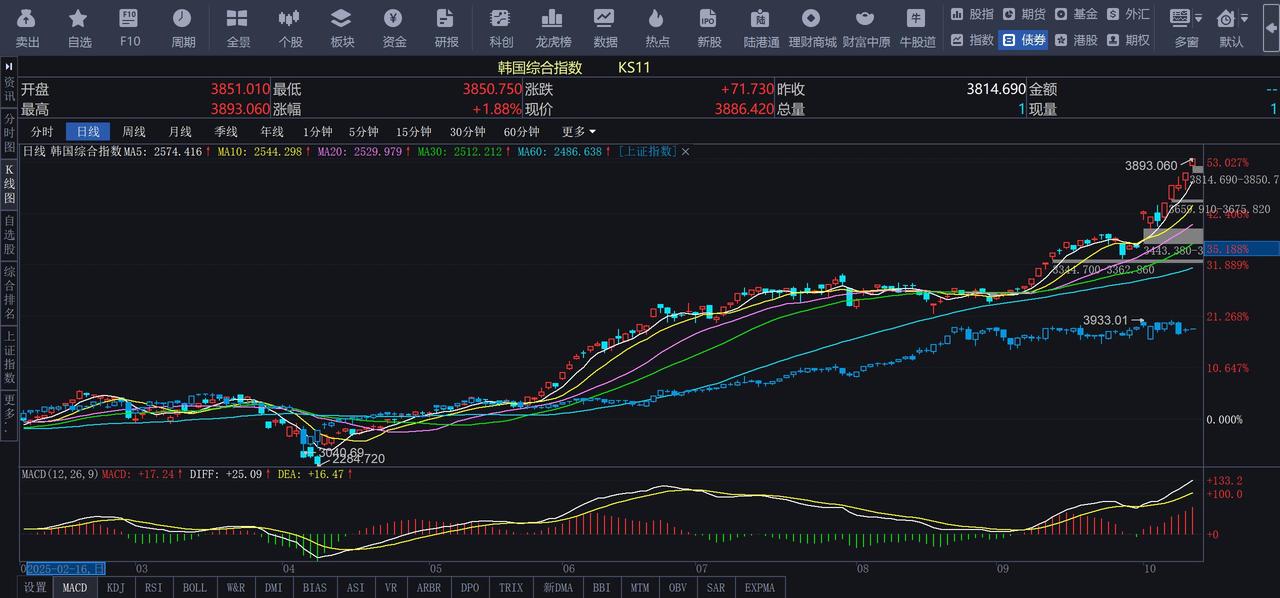Open the 牛股道 icon
The height and width of the screenshot is (598, 1280).
tap(916, 19)
